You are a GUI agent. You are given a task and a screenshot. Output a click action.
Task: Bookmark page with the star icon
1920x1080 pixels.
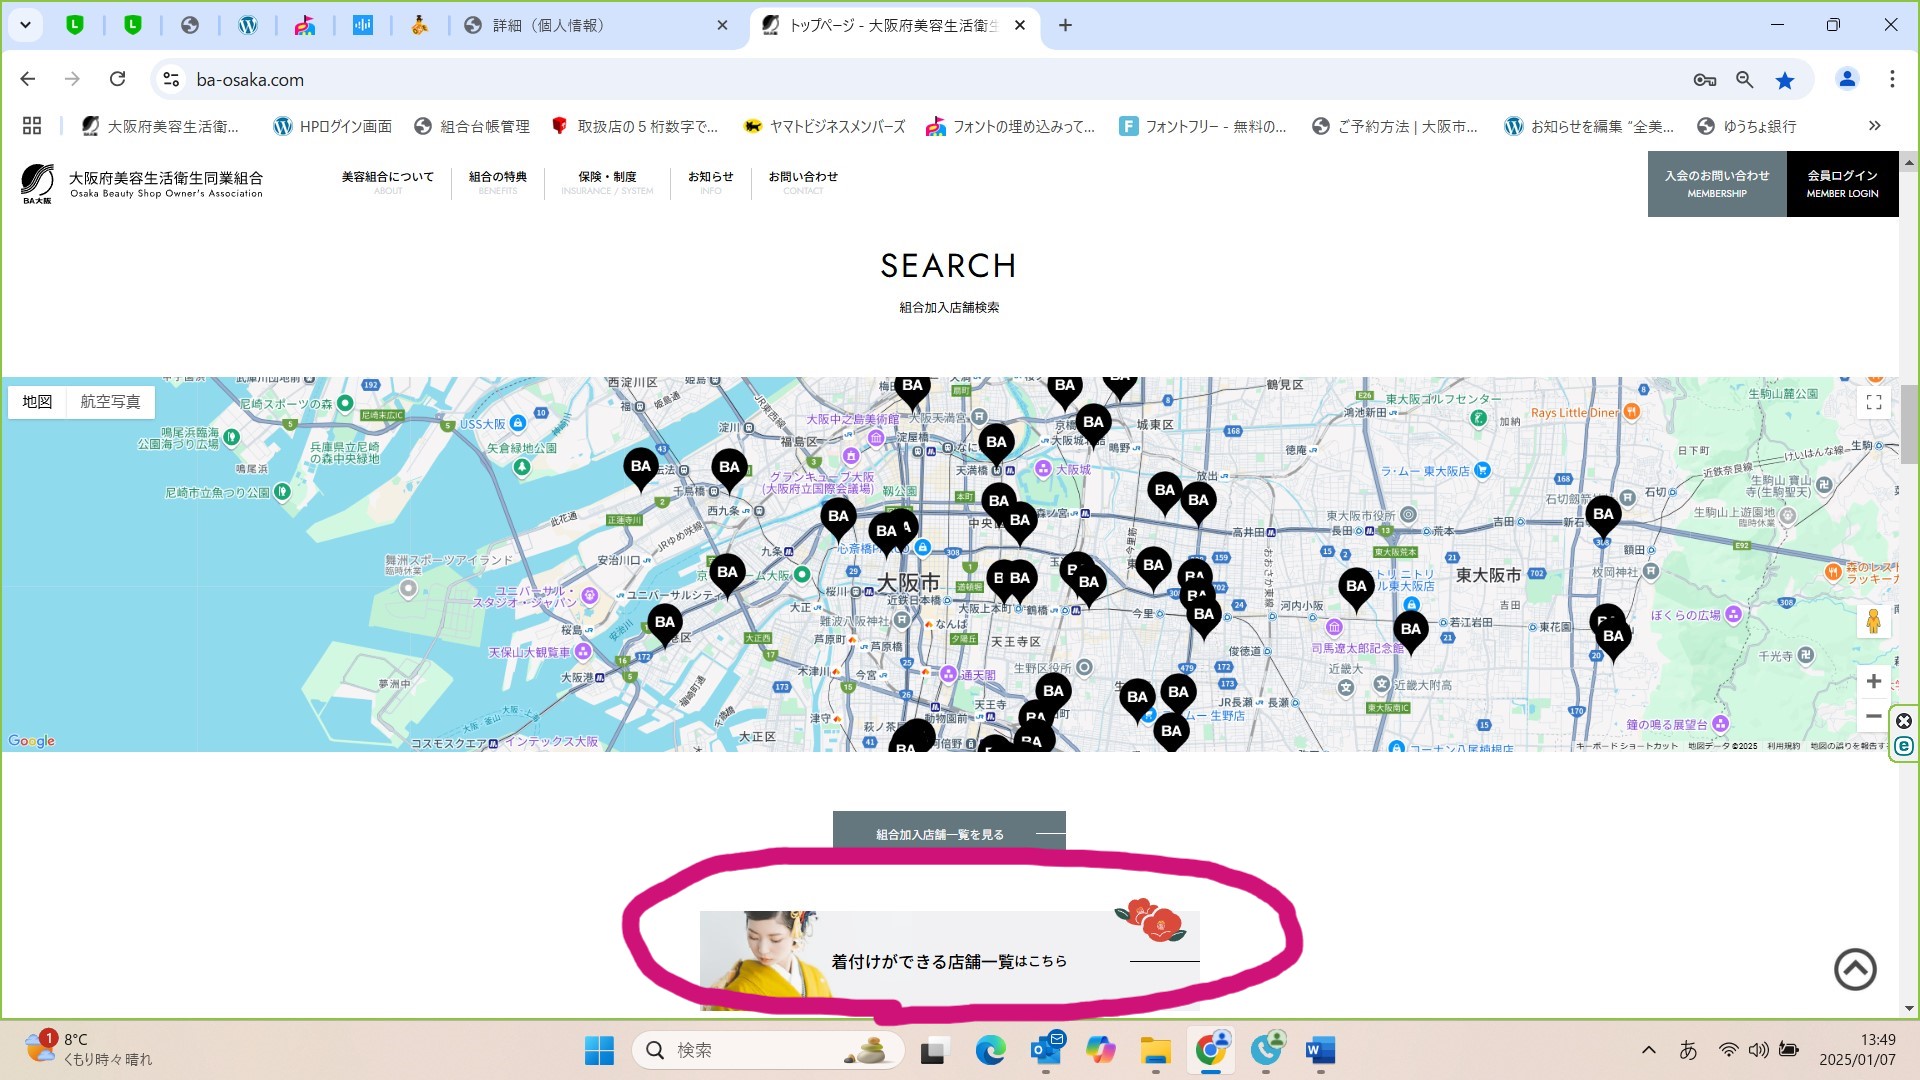coord(1785,80)
